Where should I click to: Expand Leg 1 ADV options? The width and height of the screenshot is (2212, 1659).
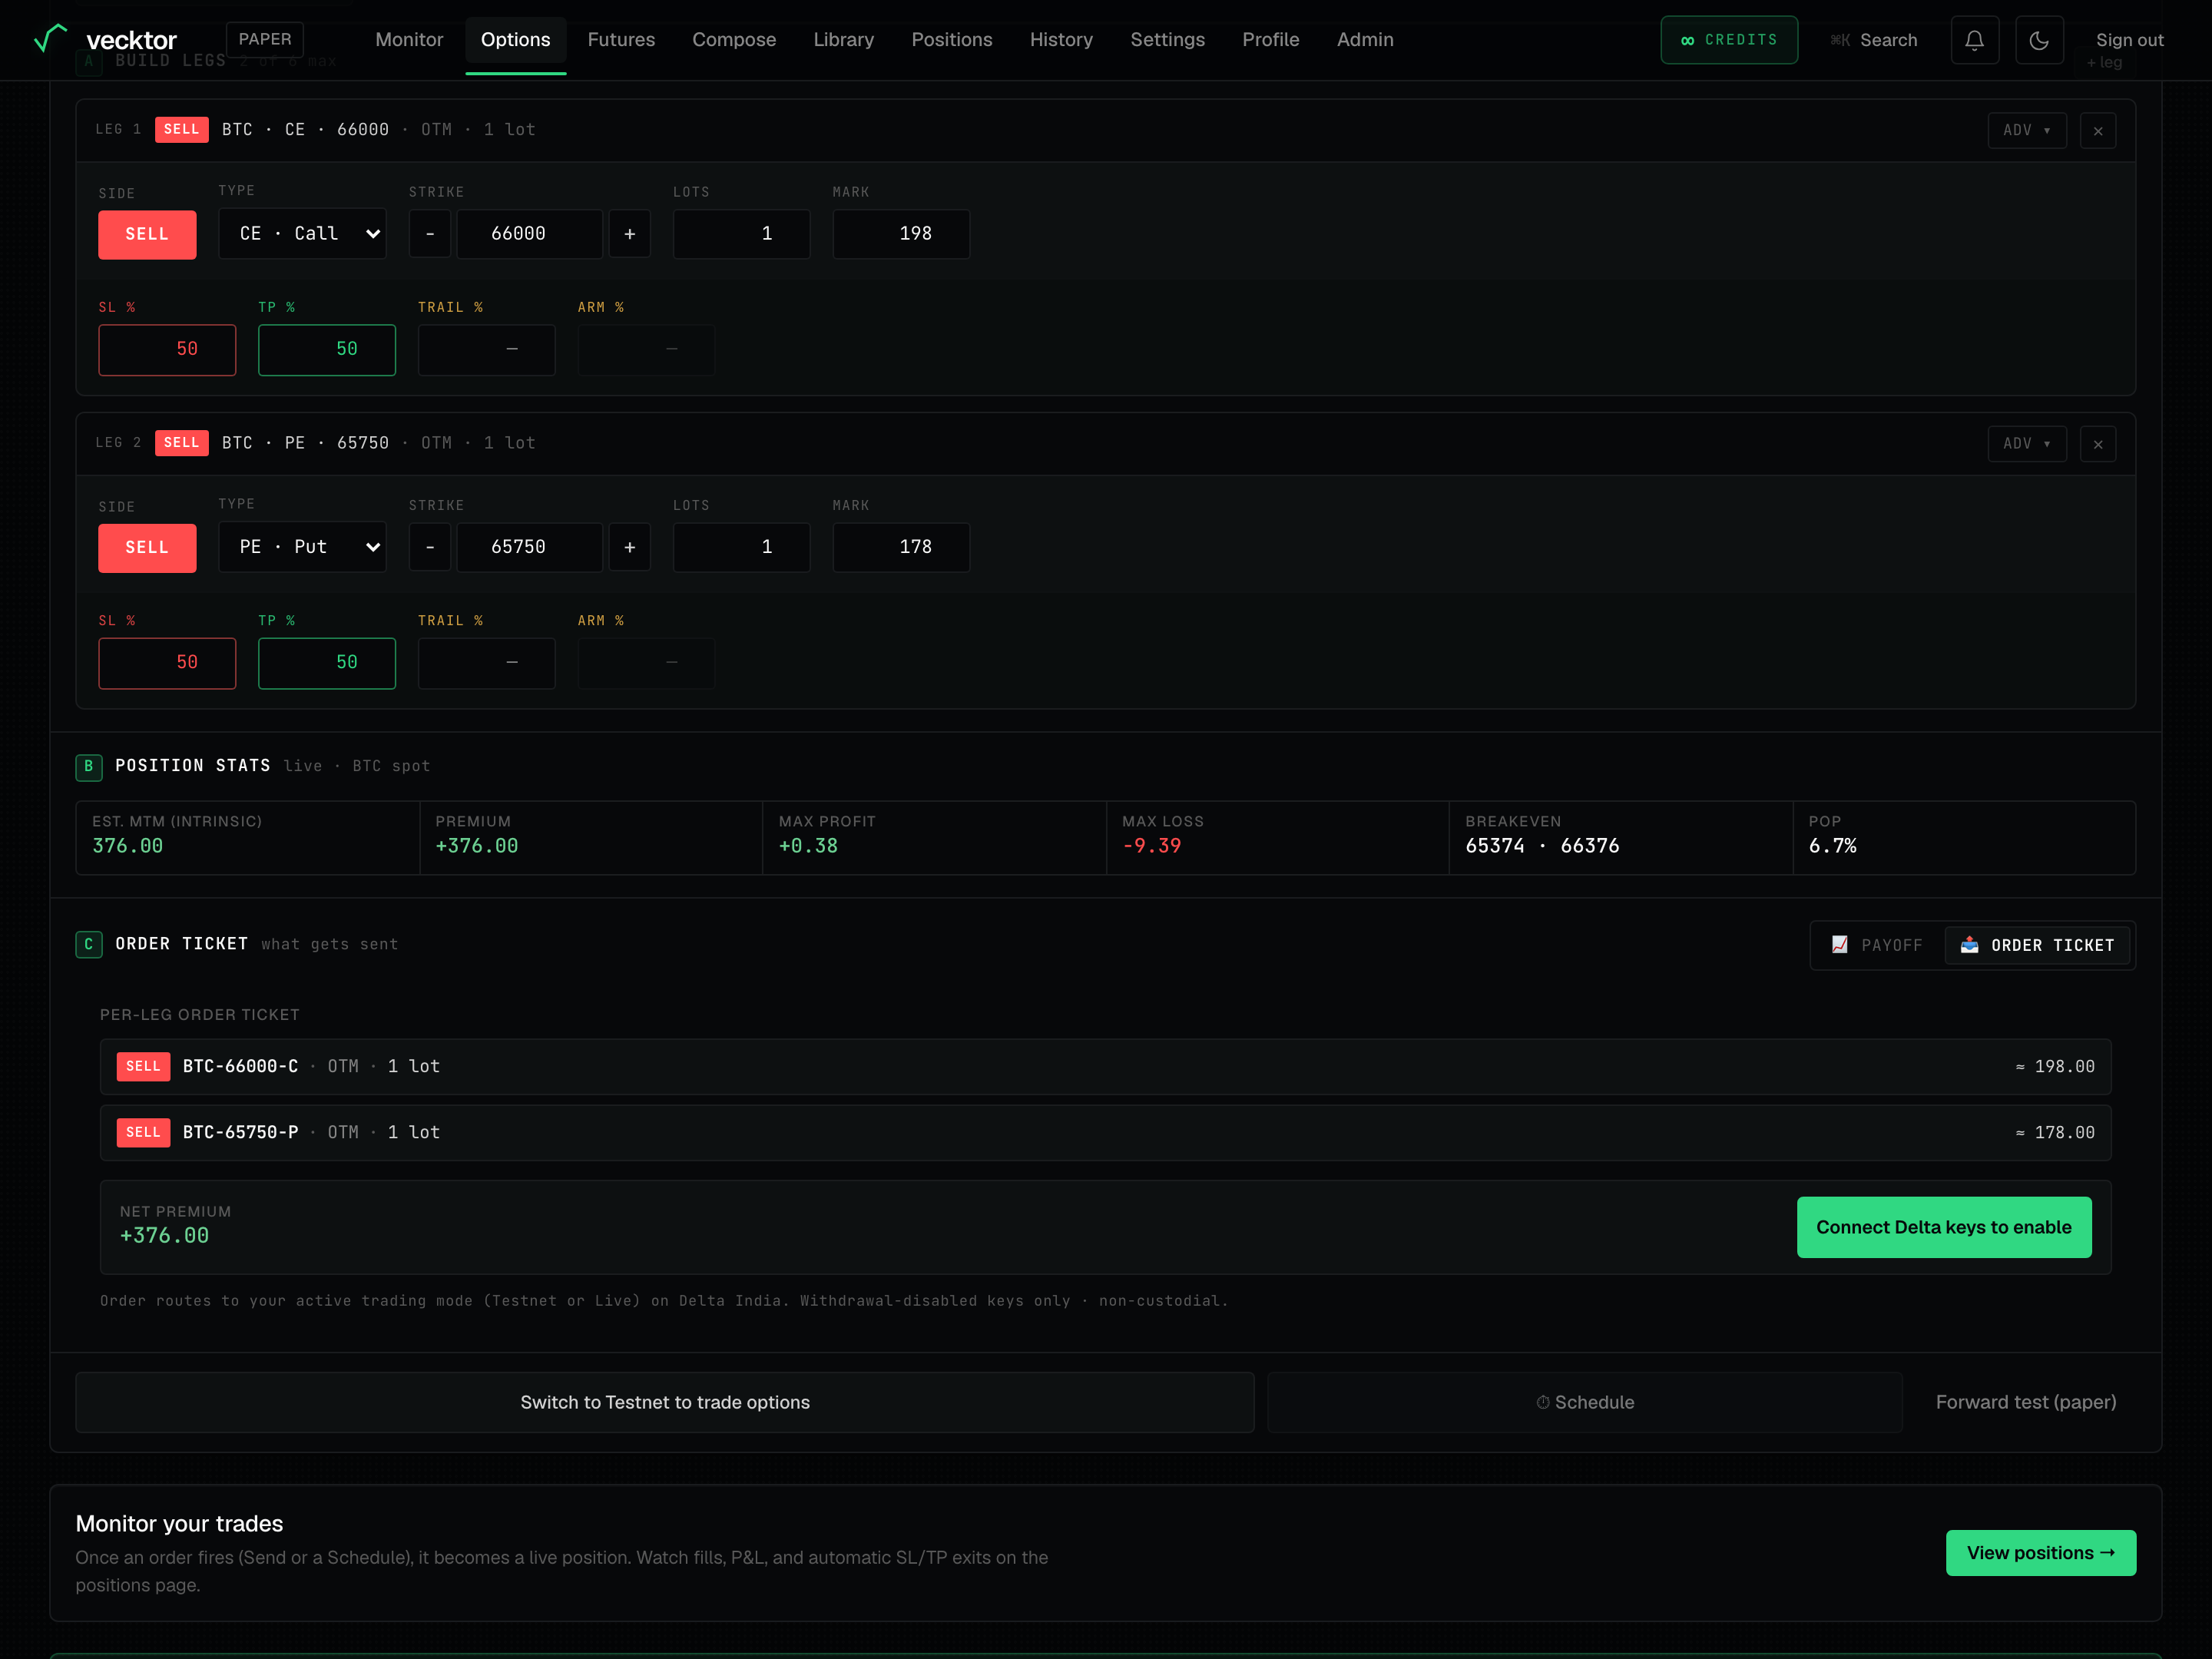click(x=2027, y=130)
